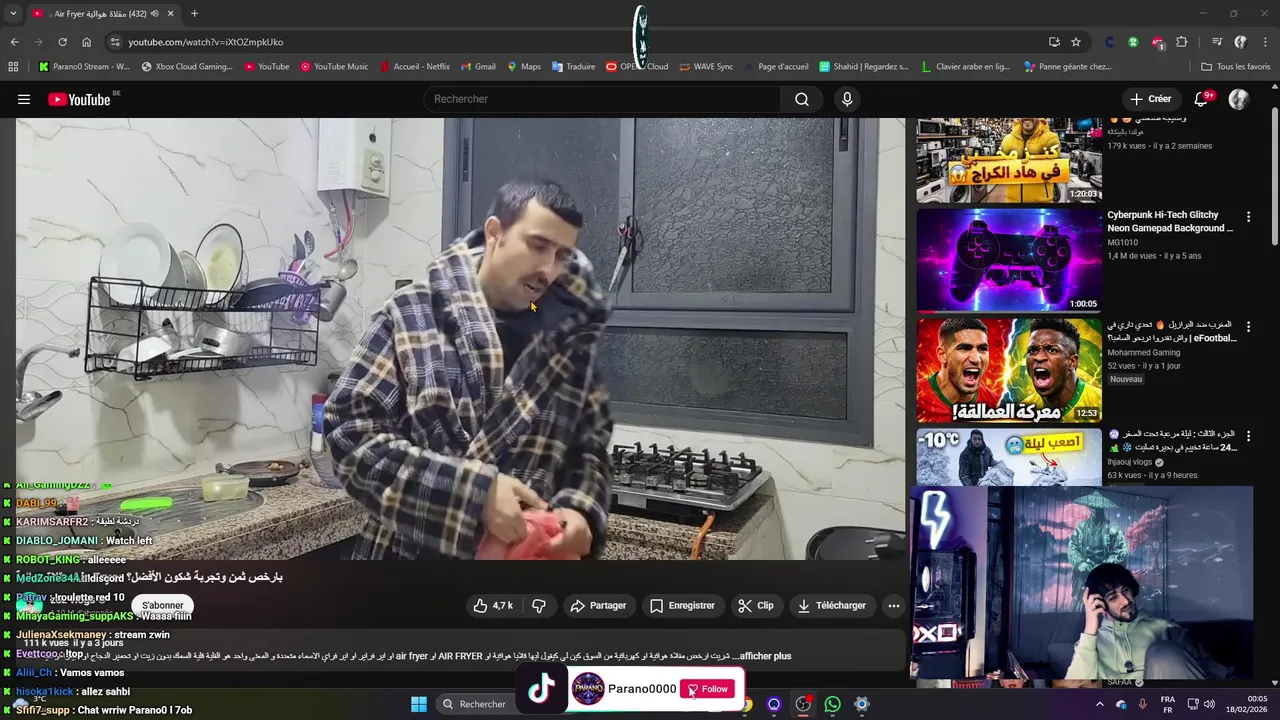Open Shahid bookmark

coord(864,67)
